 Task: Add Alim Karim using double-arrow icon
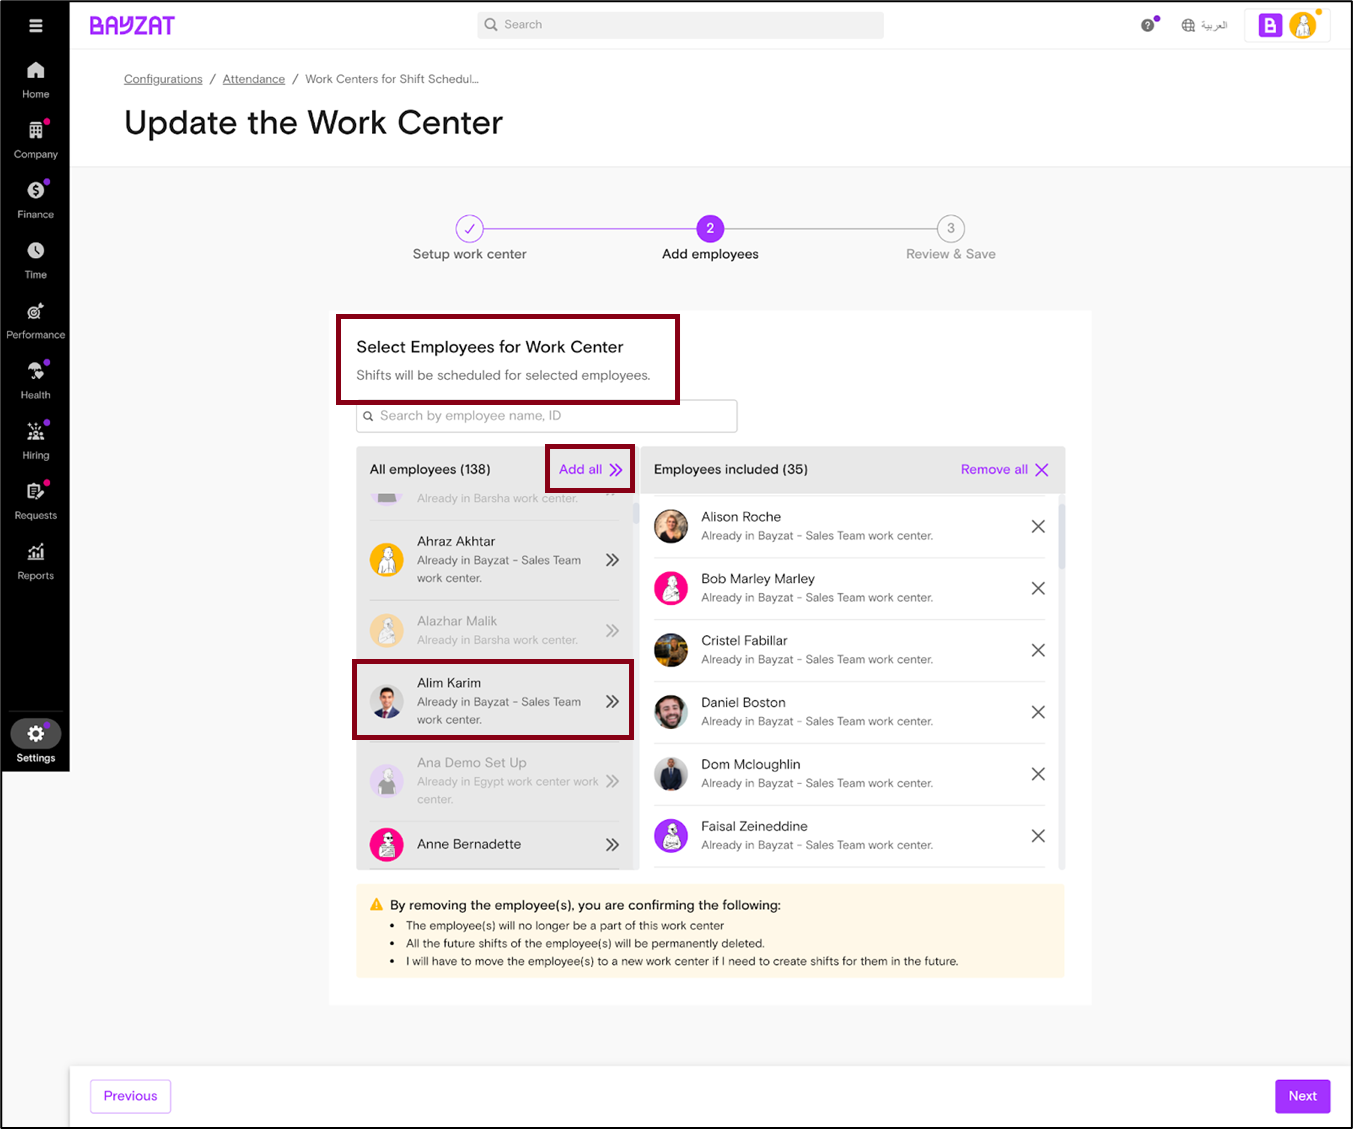(x=612, y=701)
